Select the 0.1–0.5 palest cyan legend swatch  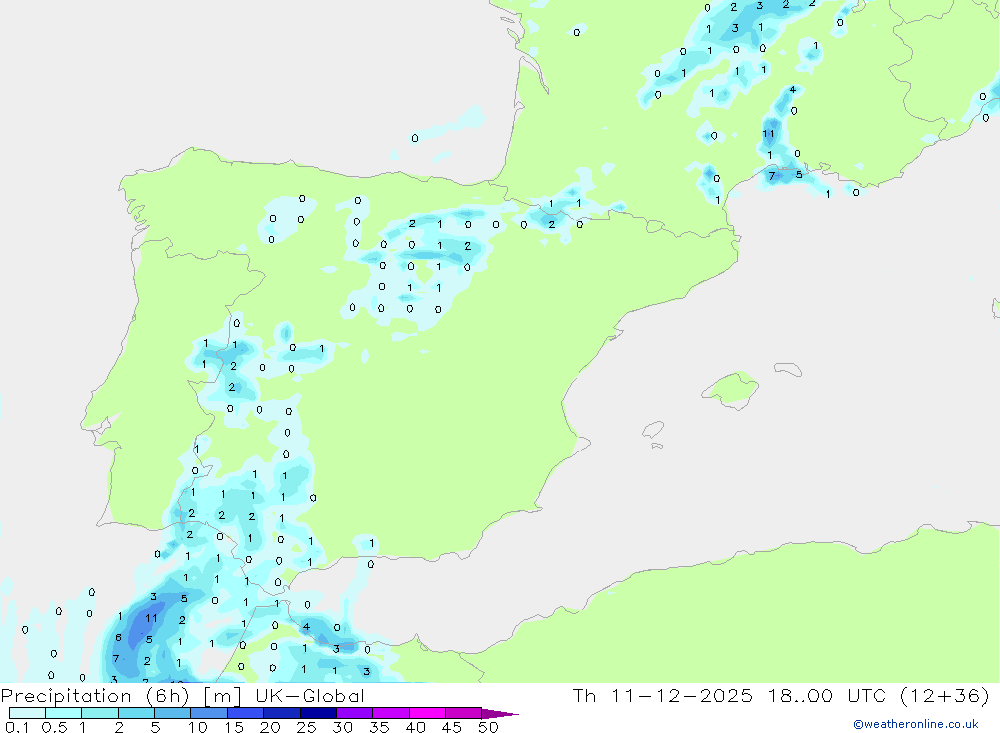click(27, 713)
